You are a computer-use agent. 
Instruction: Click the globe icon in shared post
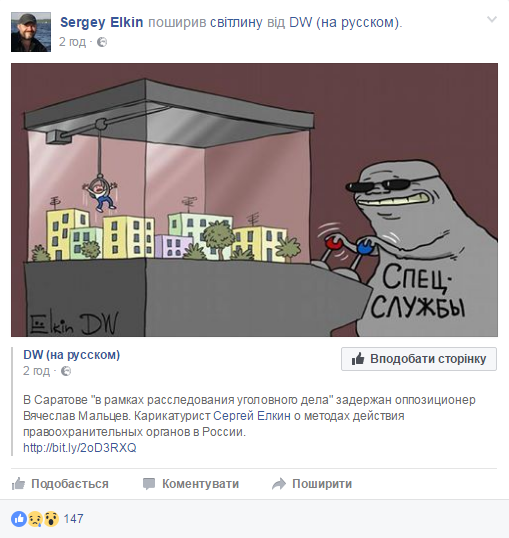(66, 371)
